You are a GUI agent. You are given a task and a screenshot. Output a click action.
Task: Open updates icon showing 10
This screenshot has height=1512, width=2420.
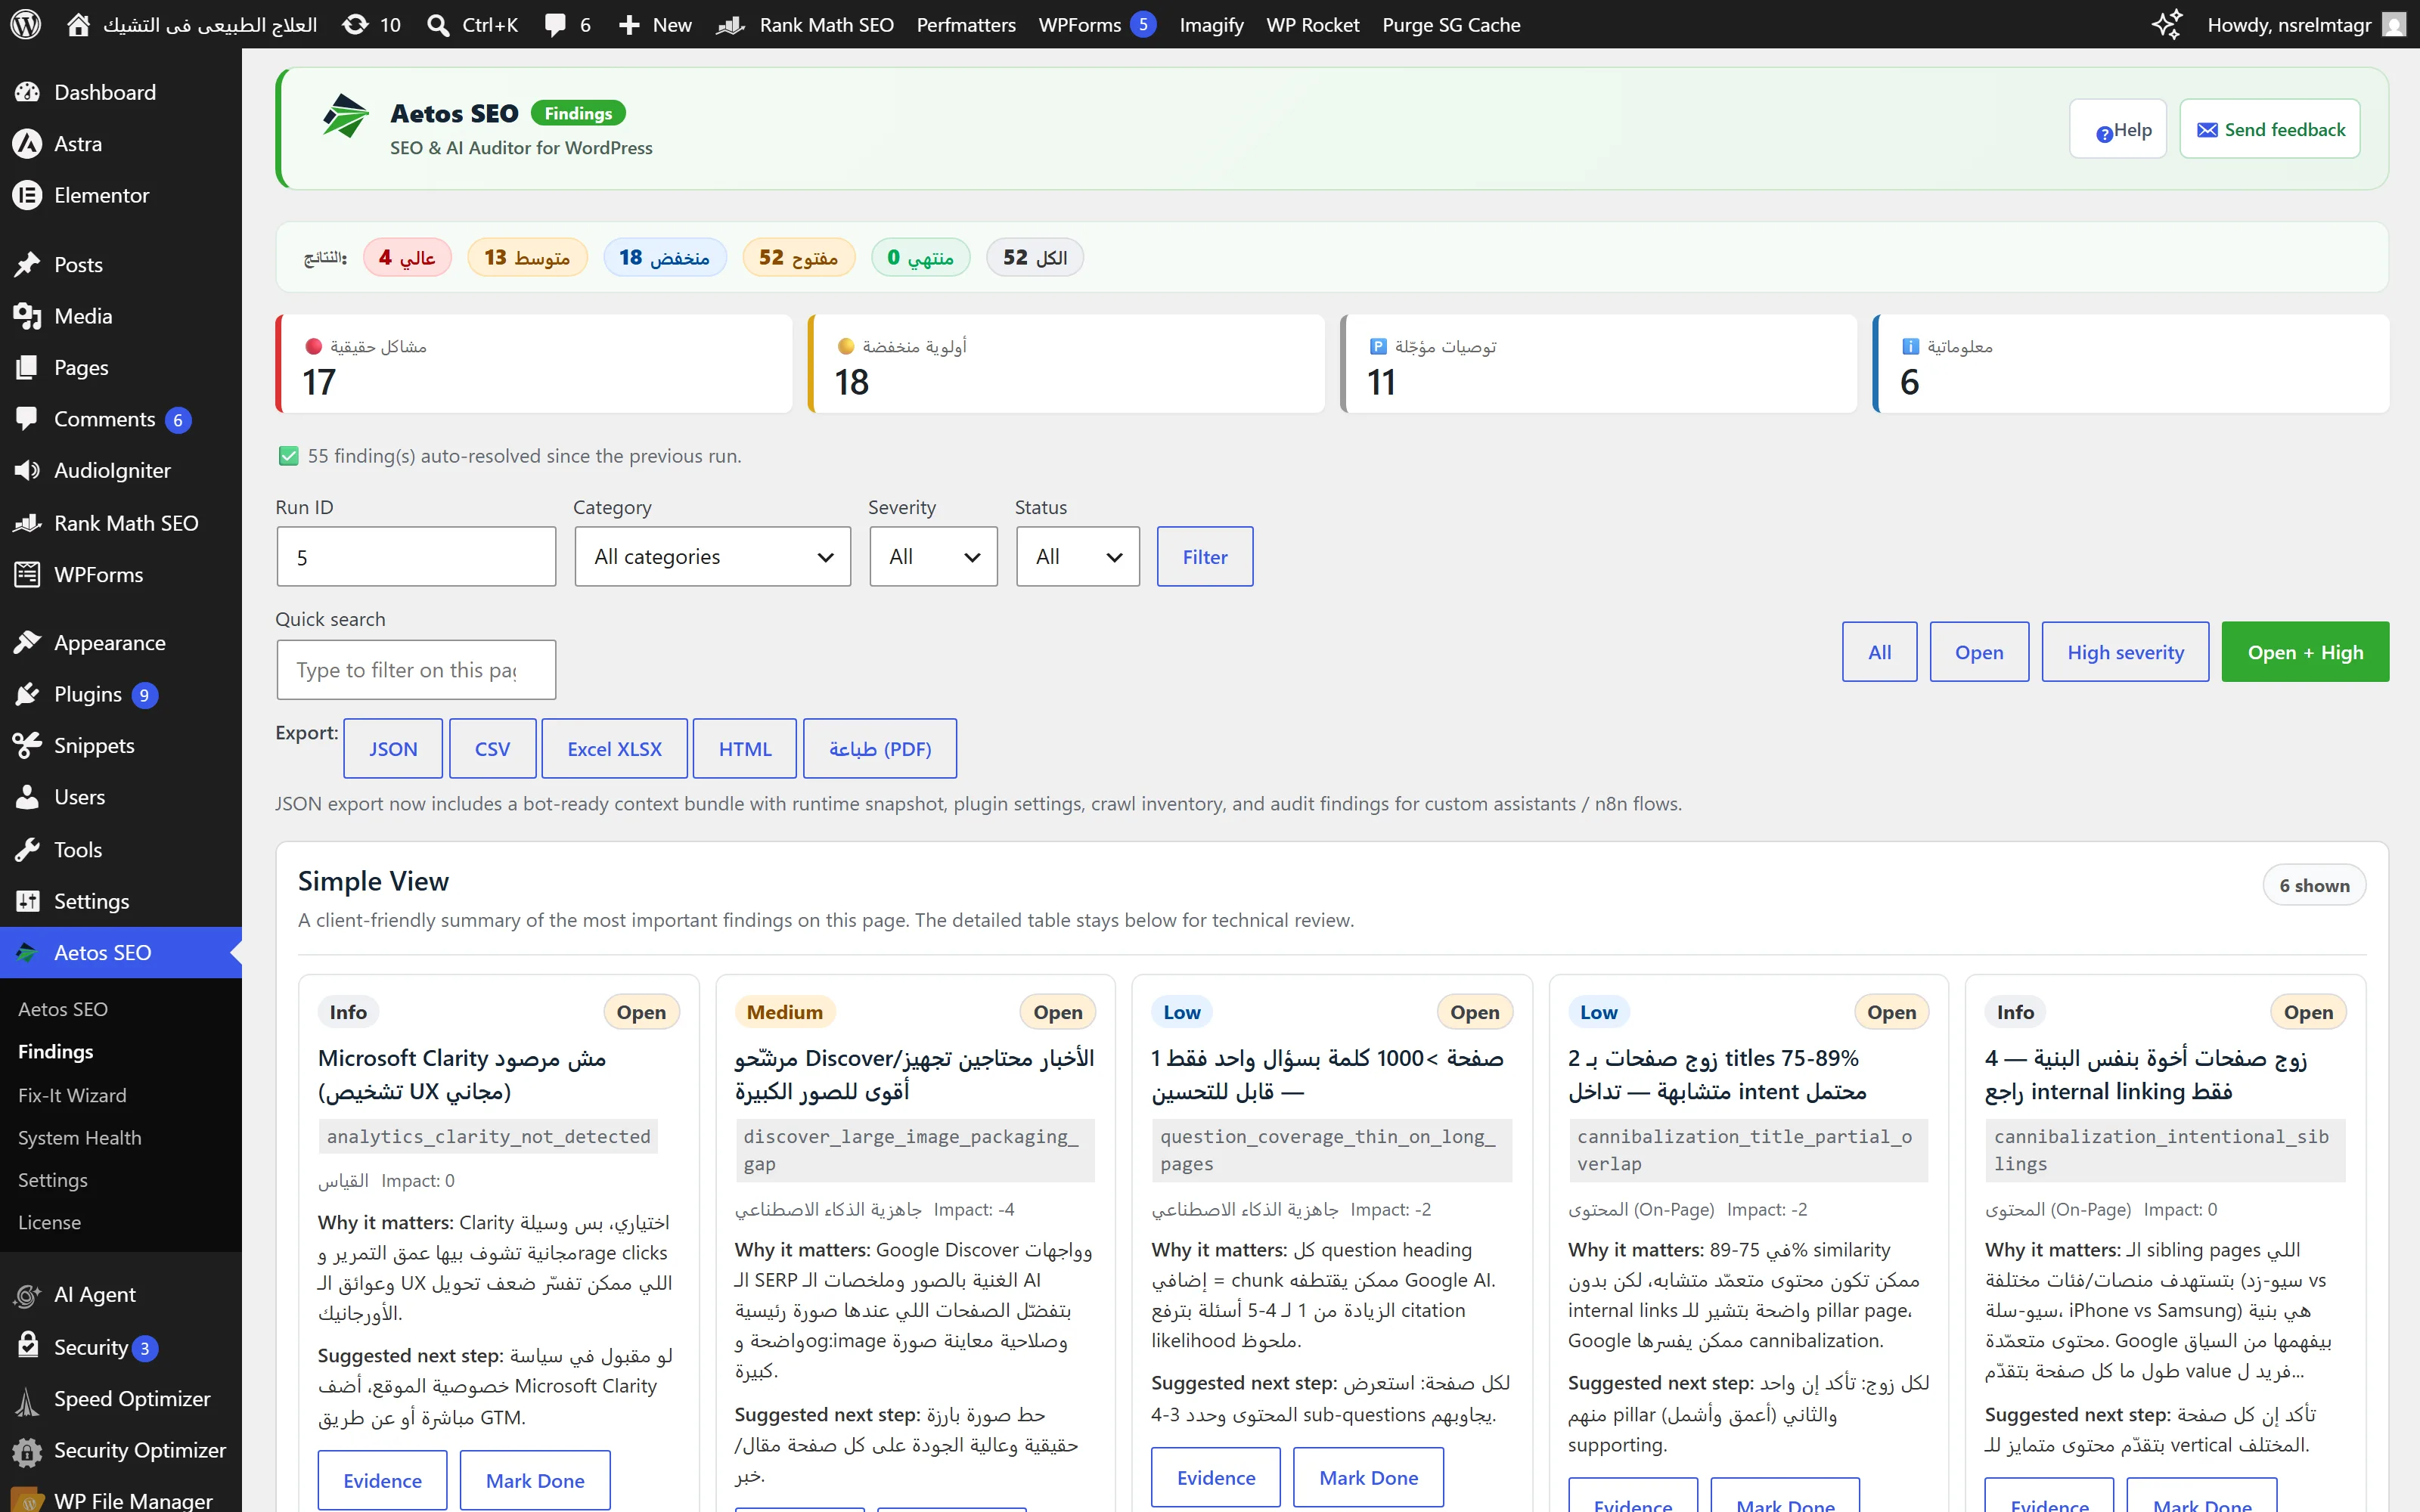[x=355, y=24]
